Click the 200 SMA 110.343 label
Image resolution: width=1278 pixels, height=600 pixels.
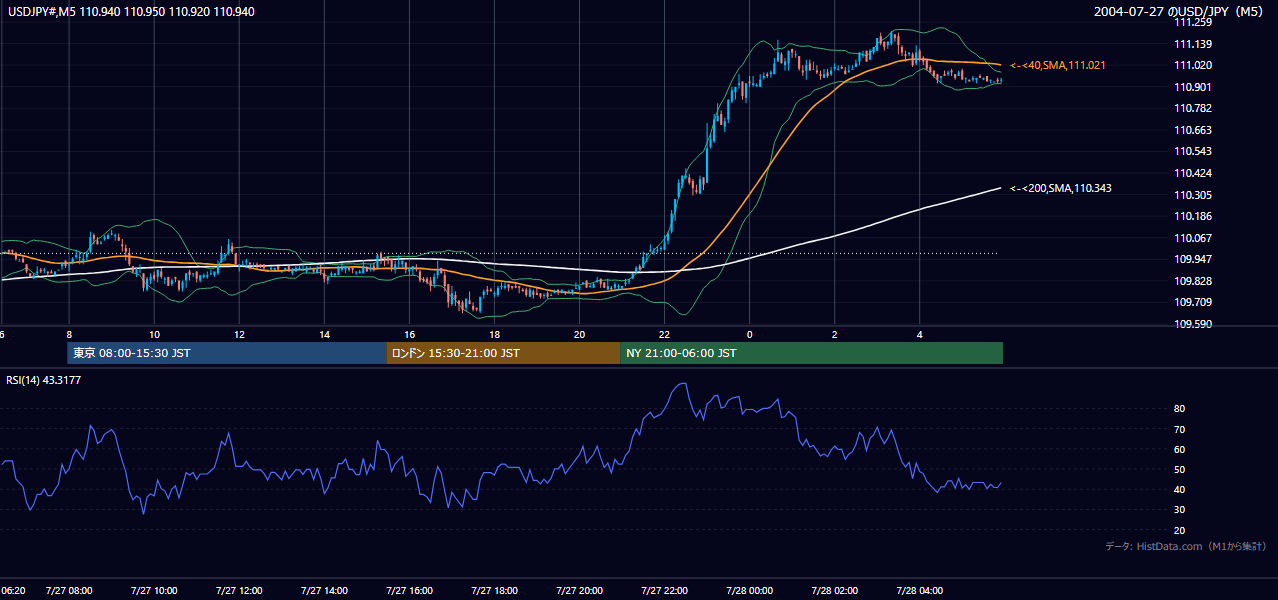tap(1061, 188)
